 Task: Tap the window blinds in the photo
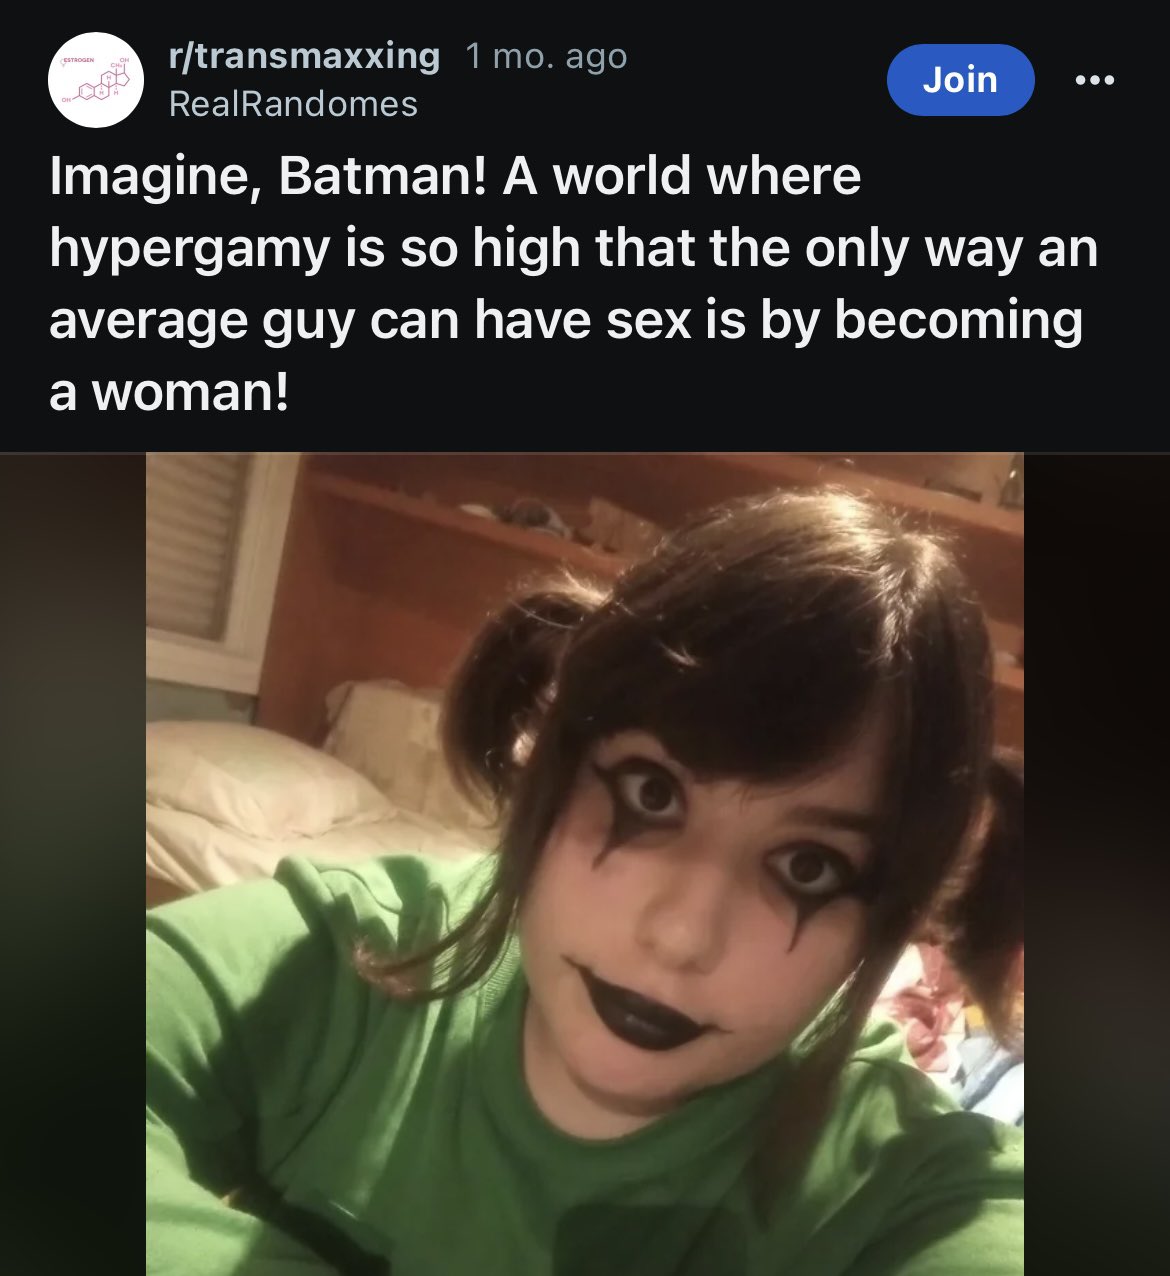coord(196,545)
